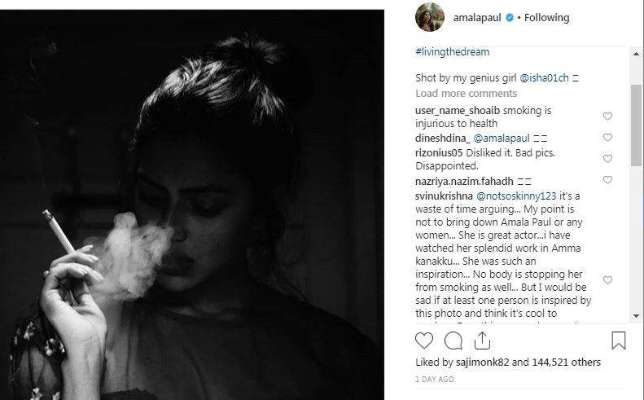Like the post with heart icon
Viewport: 644px width, 400px height.
tap(424, 340)
